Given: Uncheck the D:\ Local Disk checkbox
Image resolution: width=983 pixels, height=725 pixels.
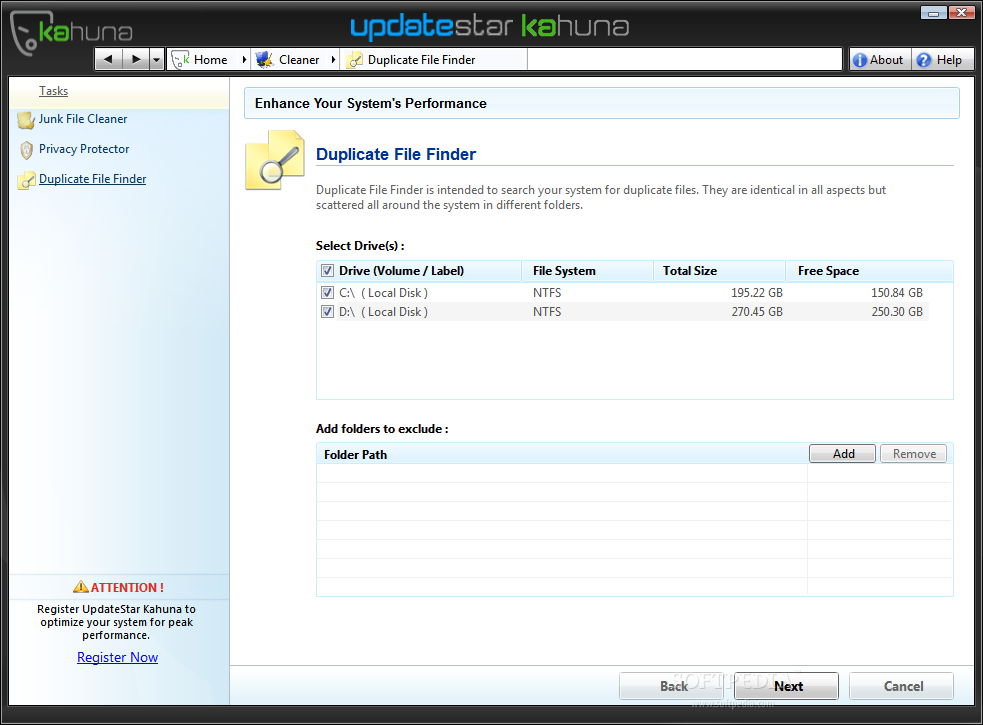Looking at the screenshot, I should click(327, 311).
